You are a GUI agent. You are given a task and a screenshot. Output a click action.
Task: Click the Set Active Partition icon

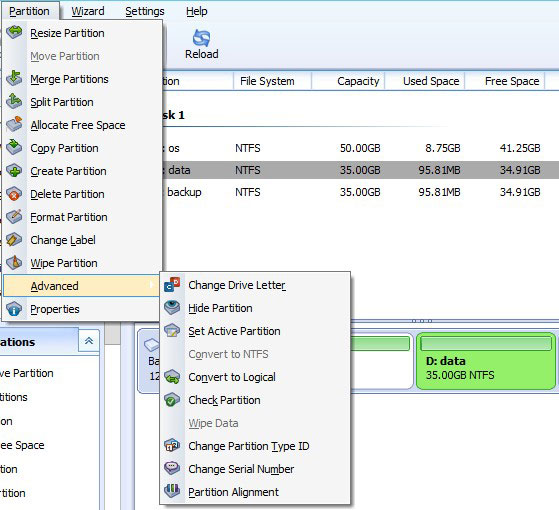172,331
